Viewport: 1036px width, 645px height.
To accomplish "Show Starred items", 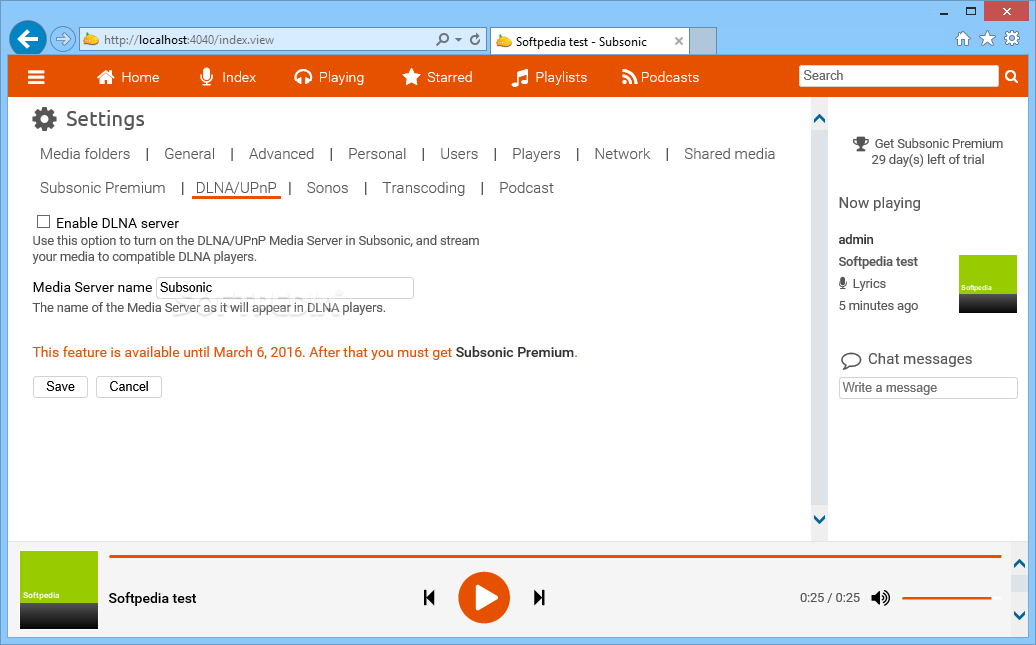I will click(437, 77).
